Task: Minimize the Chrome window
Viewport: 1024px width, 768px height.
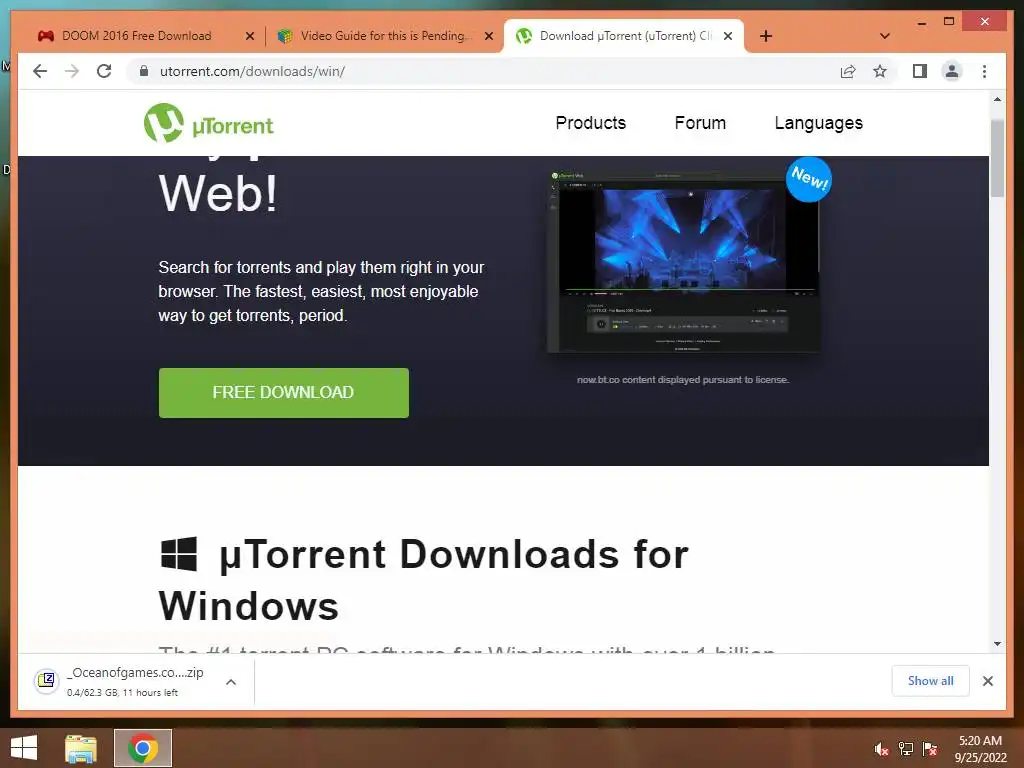Action: coord(921,22)
